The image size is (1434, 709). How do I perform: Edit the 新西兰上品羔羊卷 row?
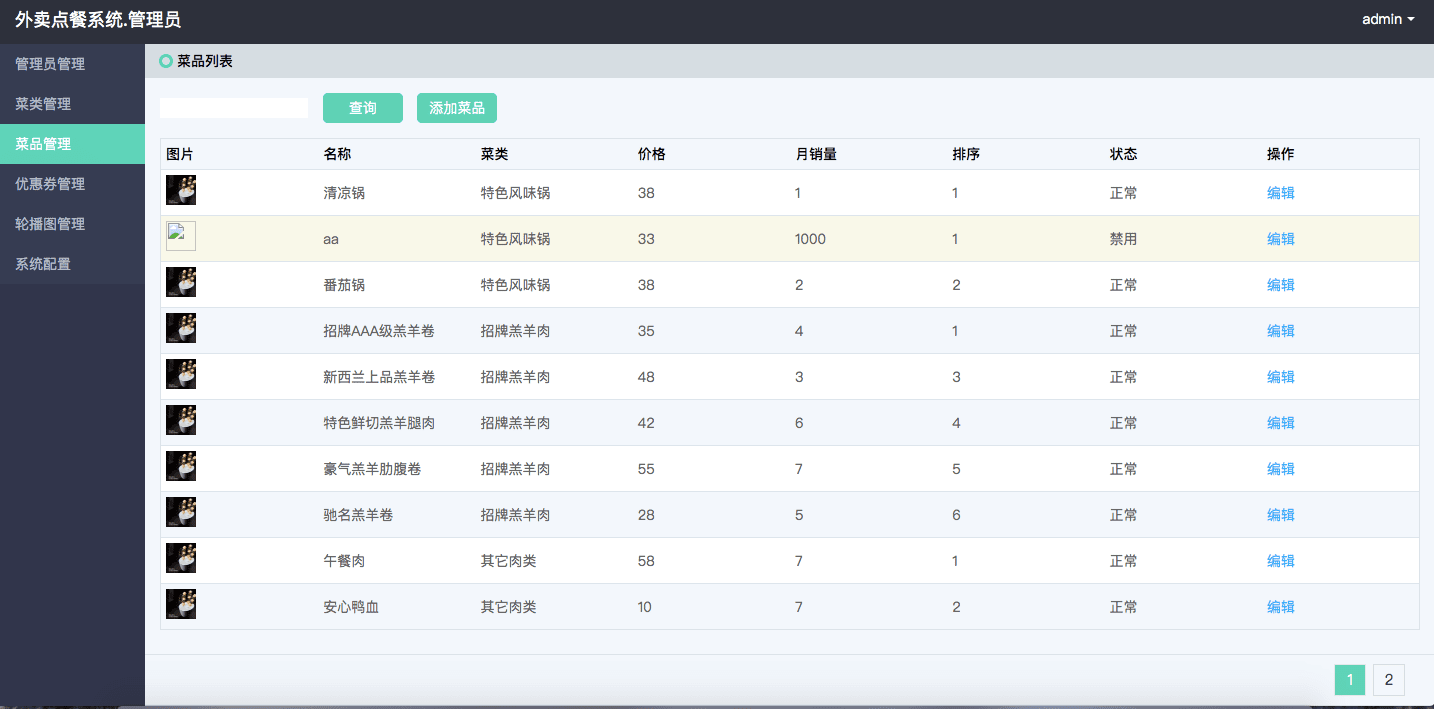pyautogui.click(x=1280, y=377)
